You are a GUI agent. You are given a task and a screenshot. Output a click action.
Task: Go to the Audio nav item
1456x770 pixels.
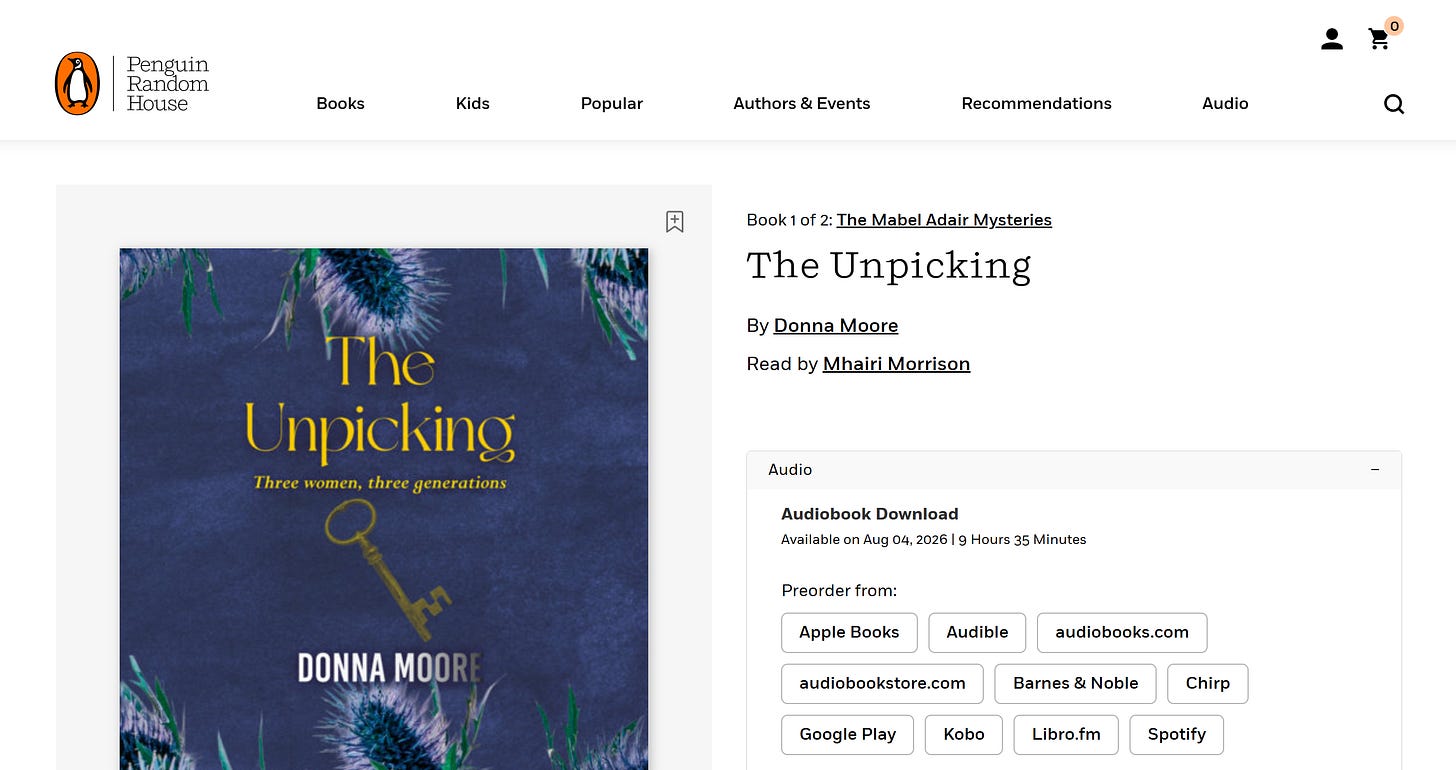[x=1225, y=103]
